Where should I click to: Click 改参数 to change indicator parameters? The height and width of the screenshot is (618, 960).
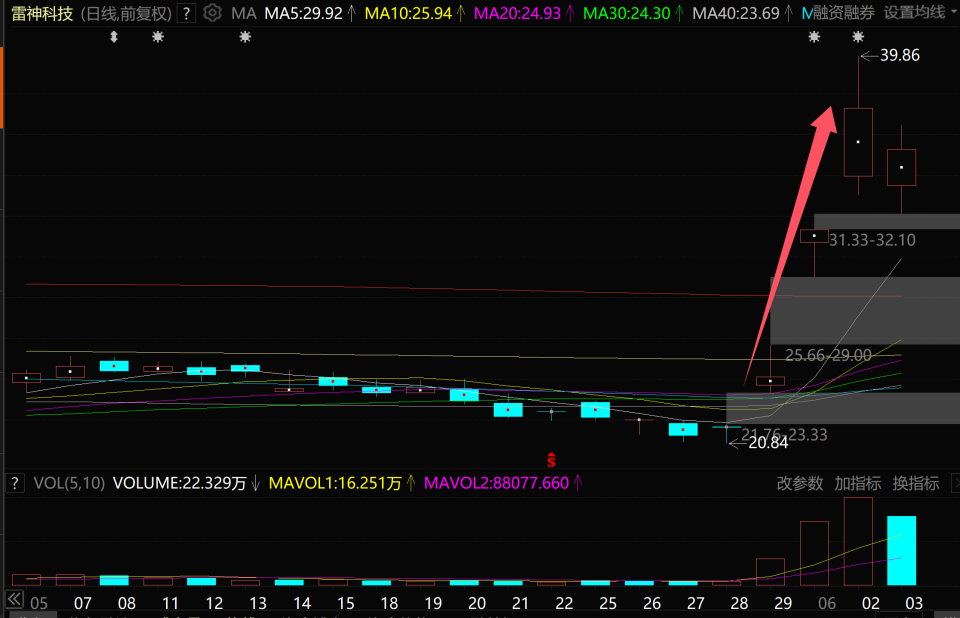tap(800, 483)
